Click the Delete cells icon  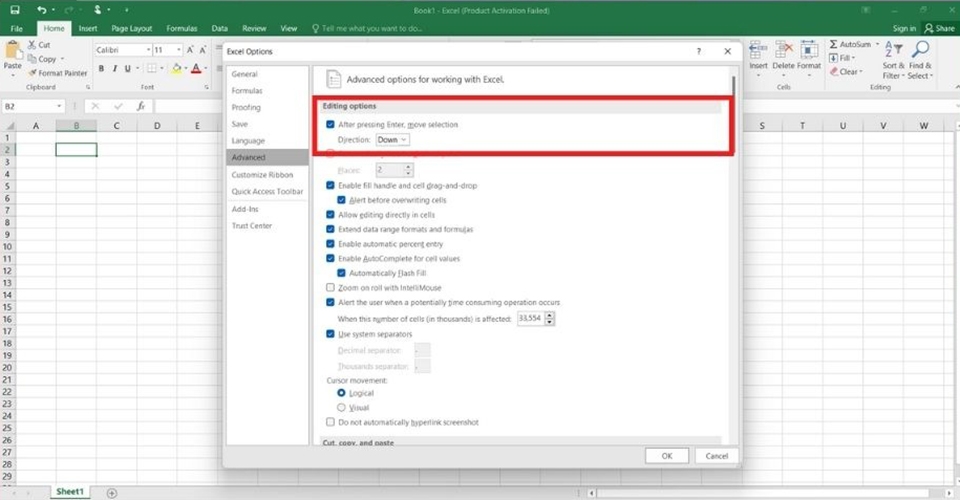(x=784, y=50)
